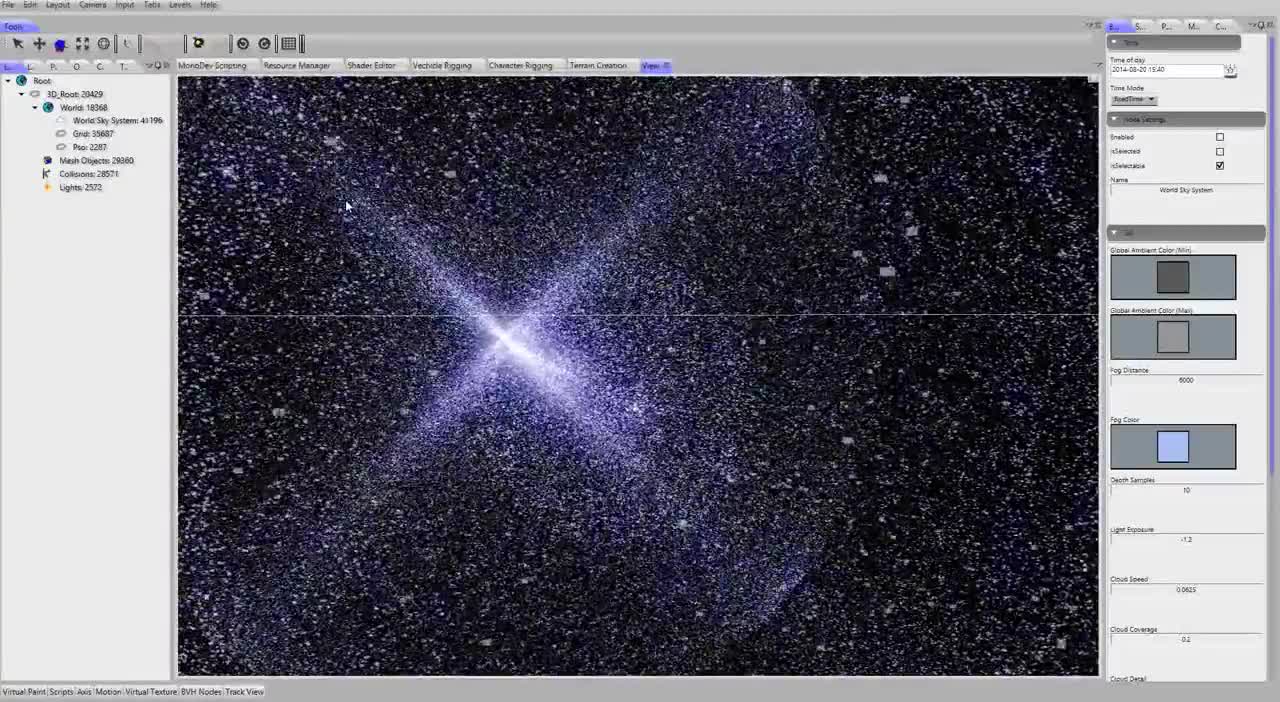
Task: Pick the Global Ambient Color (Max) swatch
Action: click(1173, 337)
